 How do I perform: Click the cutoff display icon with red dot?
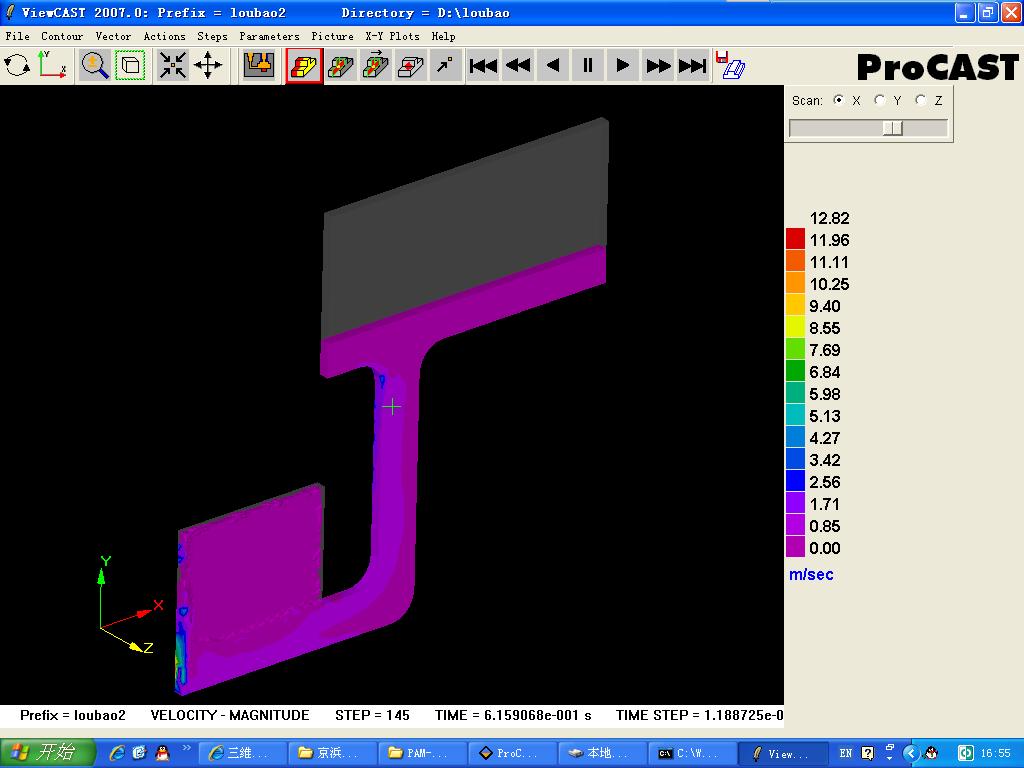(411, 65)
